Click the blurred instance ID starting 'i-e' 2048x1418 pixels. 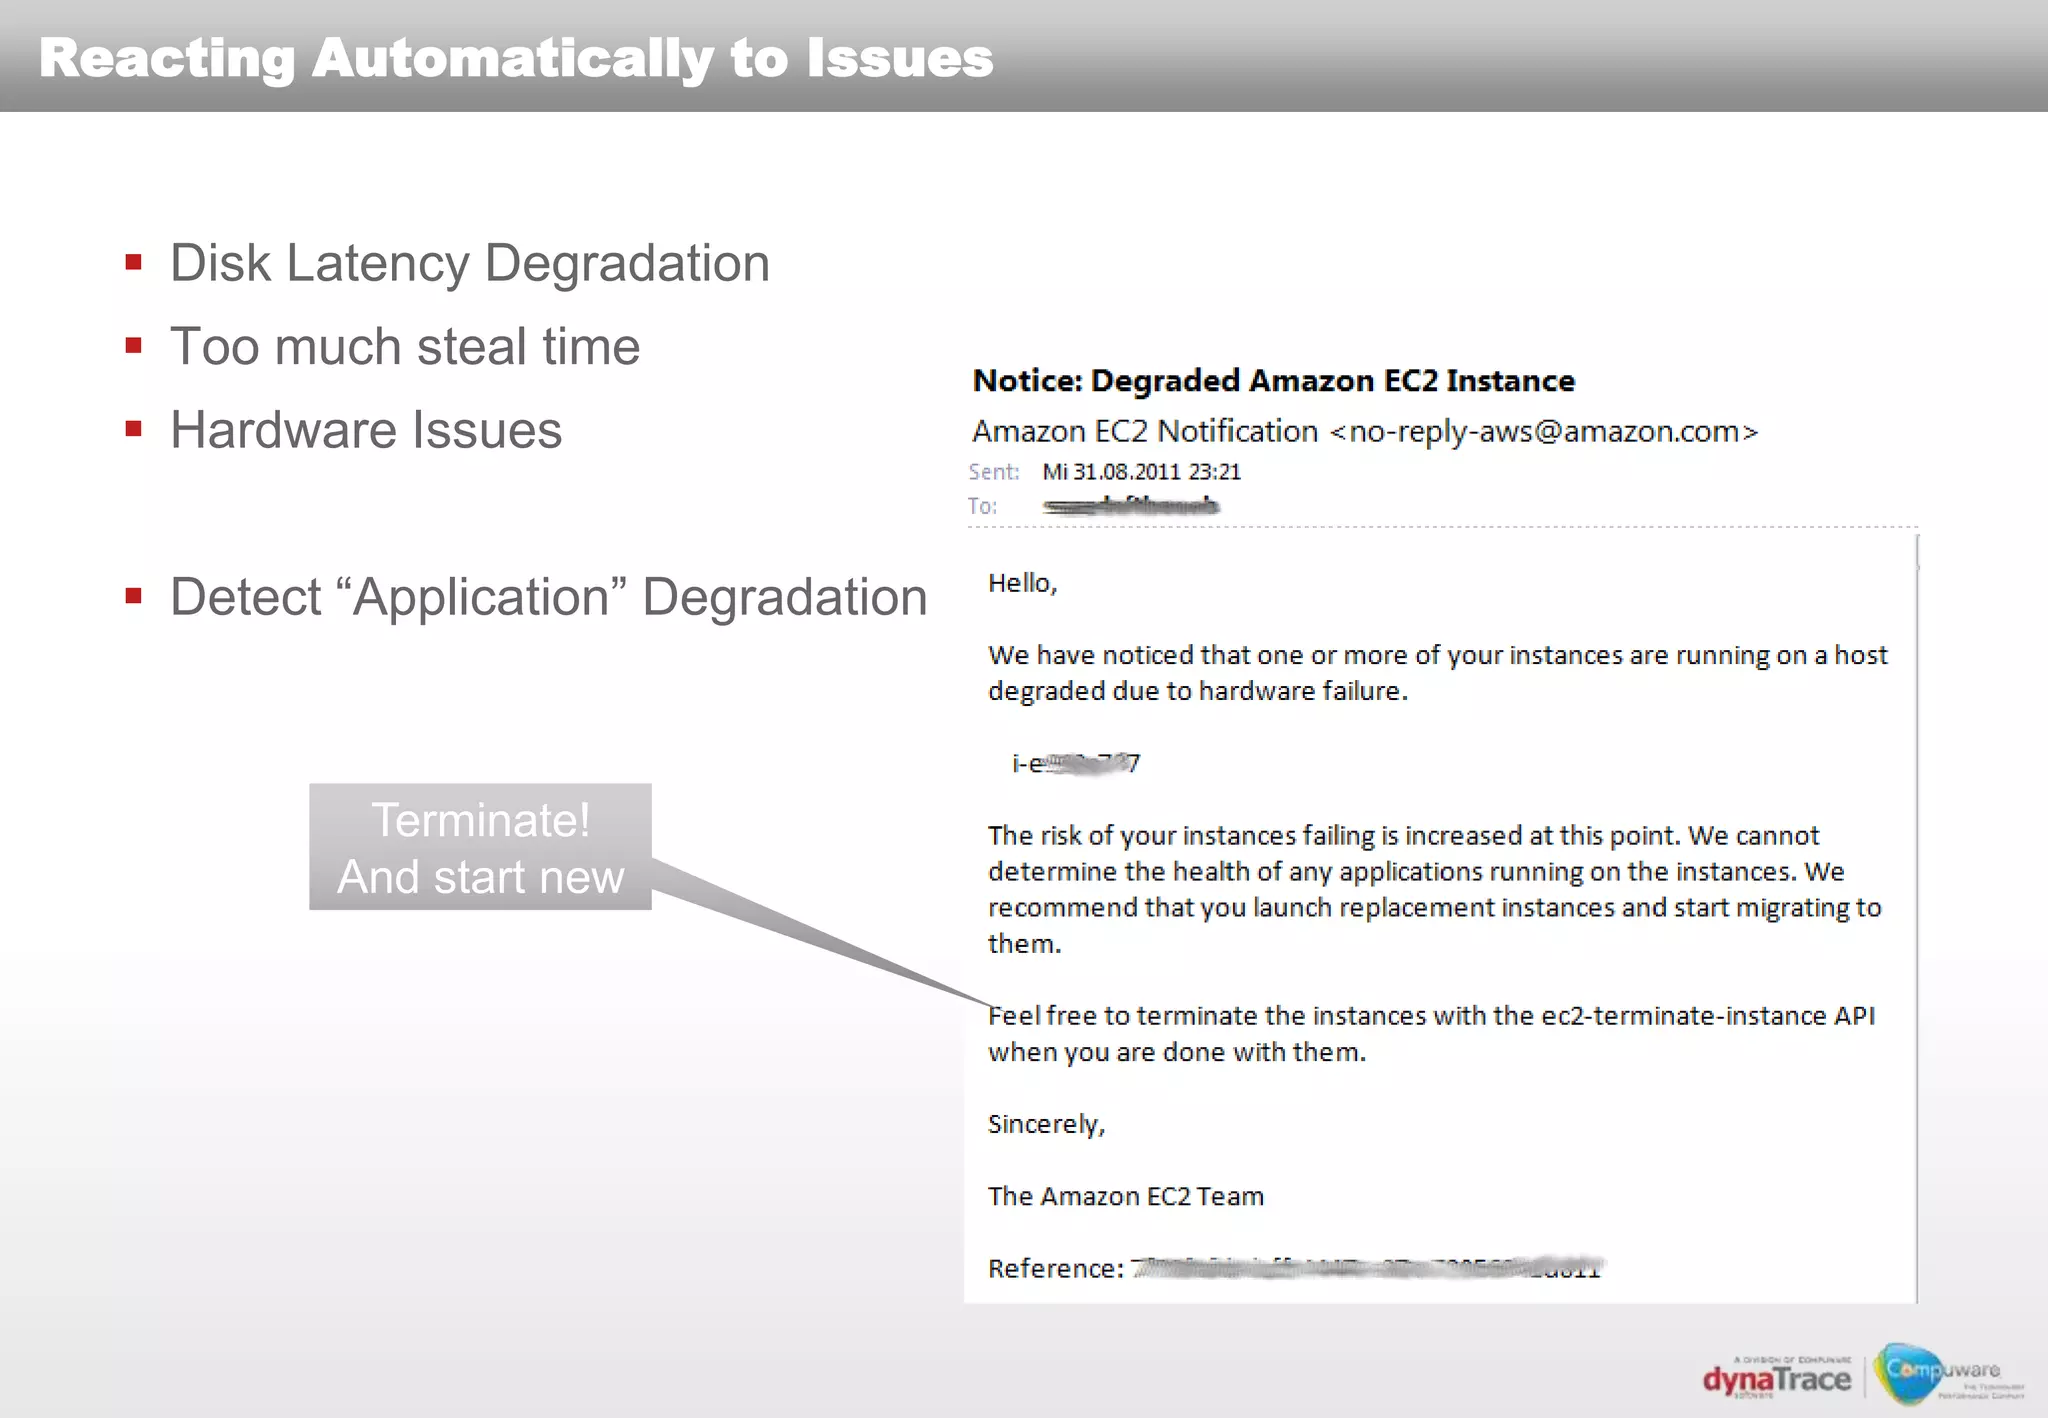pos(1075,764)
